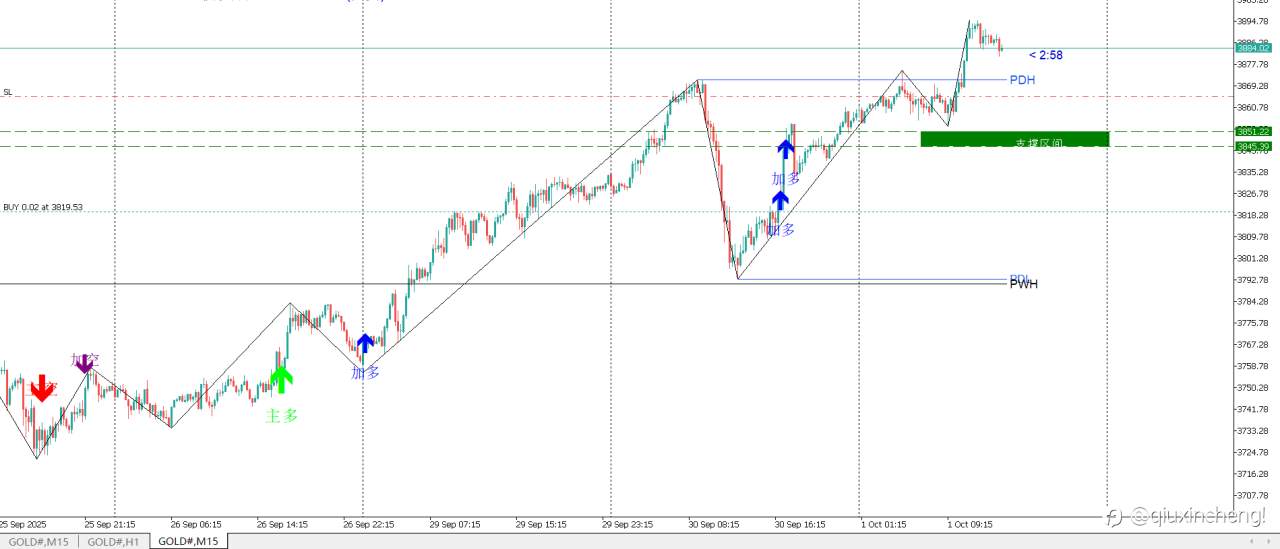The height and width of the screenshot is (549, 1280).
Task: Click time axis label 29 Sep 15:15
Action: [541, 523]
